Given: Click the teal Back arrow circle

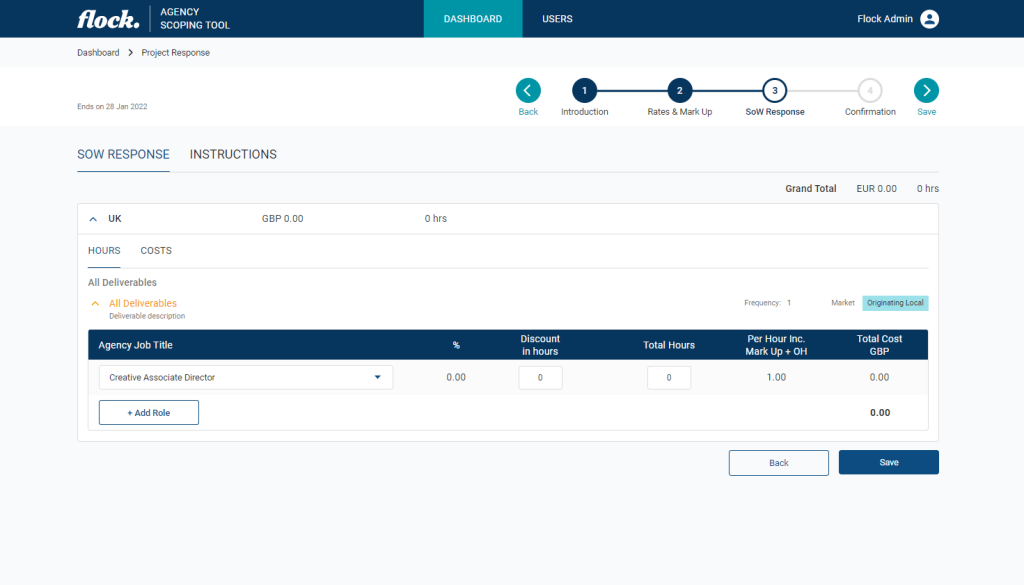Looking at the screenshot, I should (528, 91).
